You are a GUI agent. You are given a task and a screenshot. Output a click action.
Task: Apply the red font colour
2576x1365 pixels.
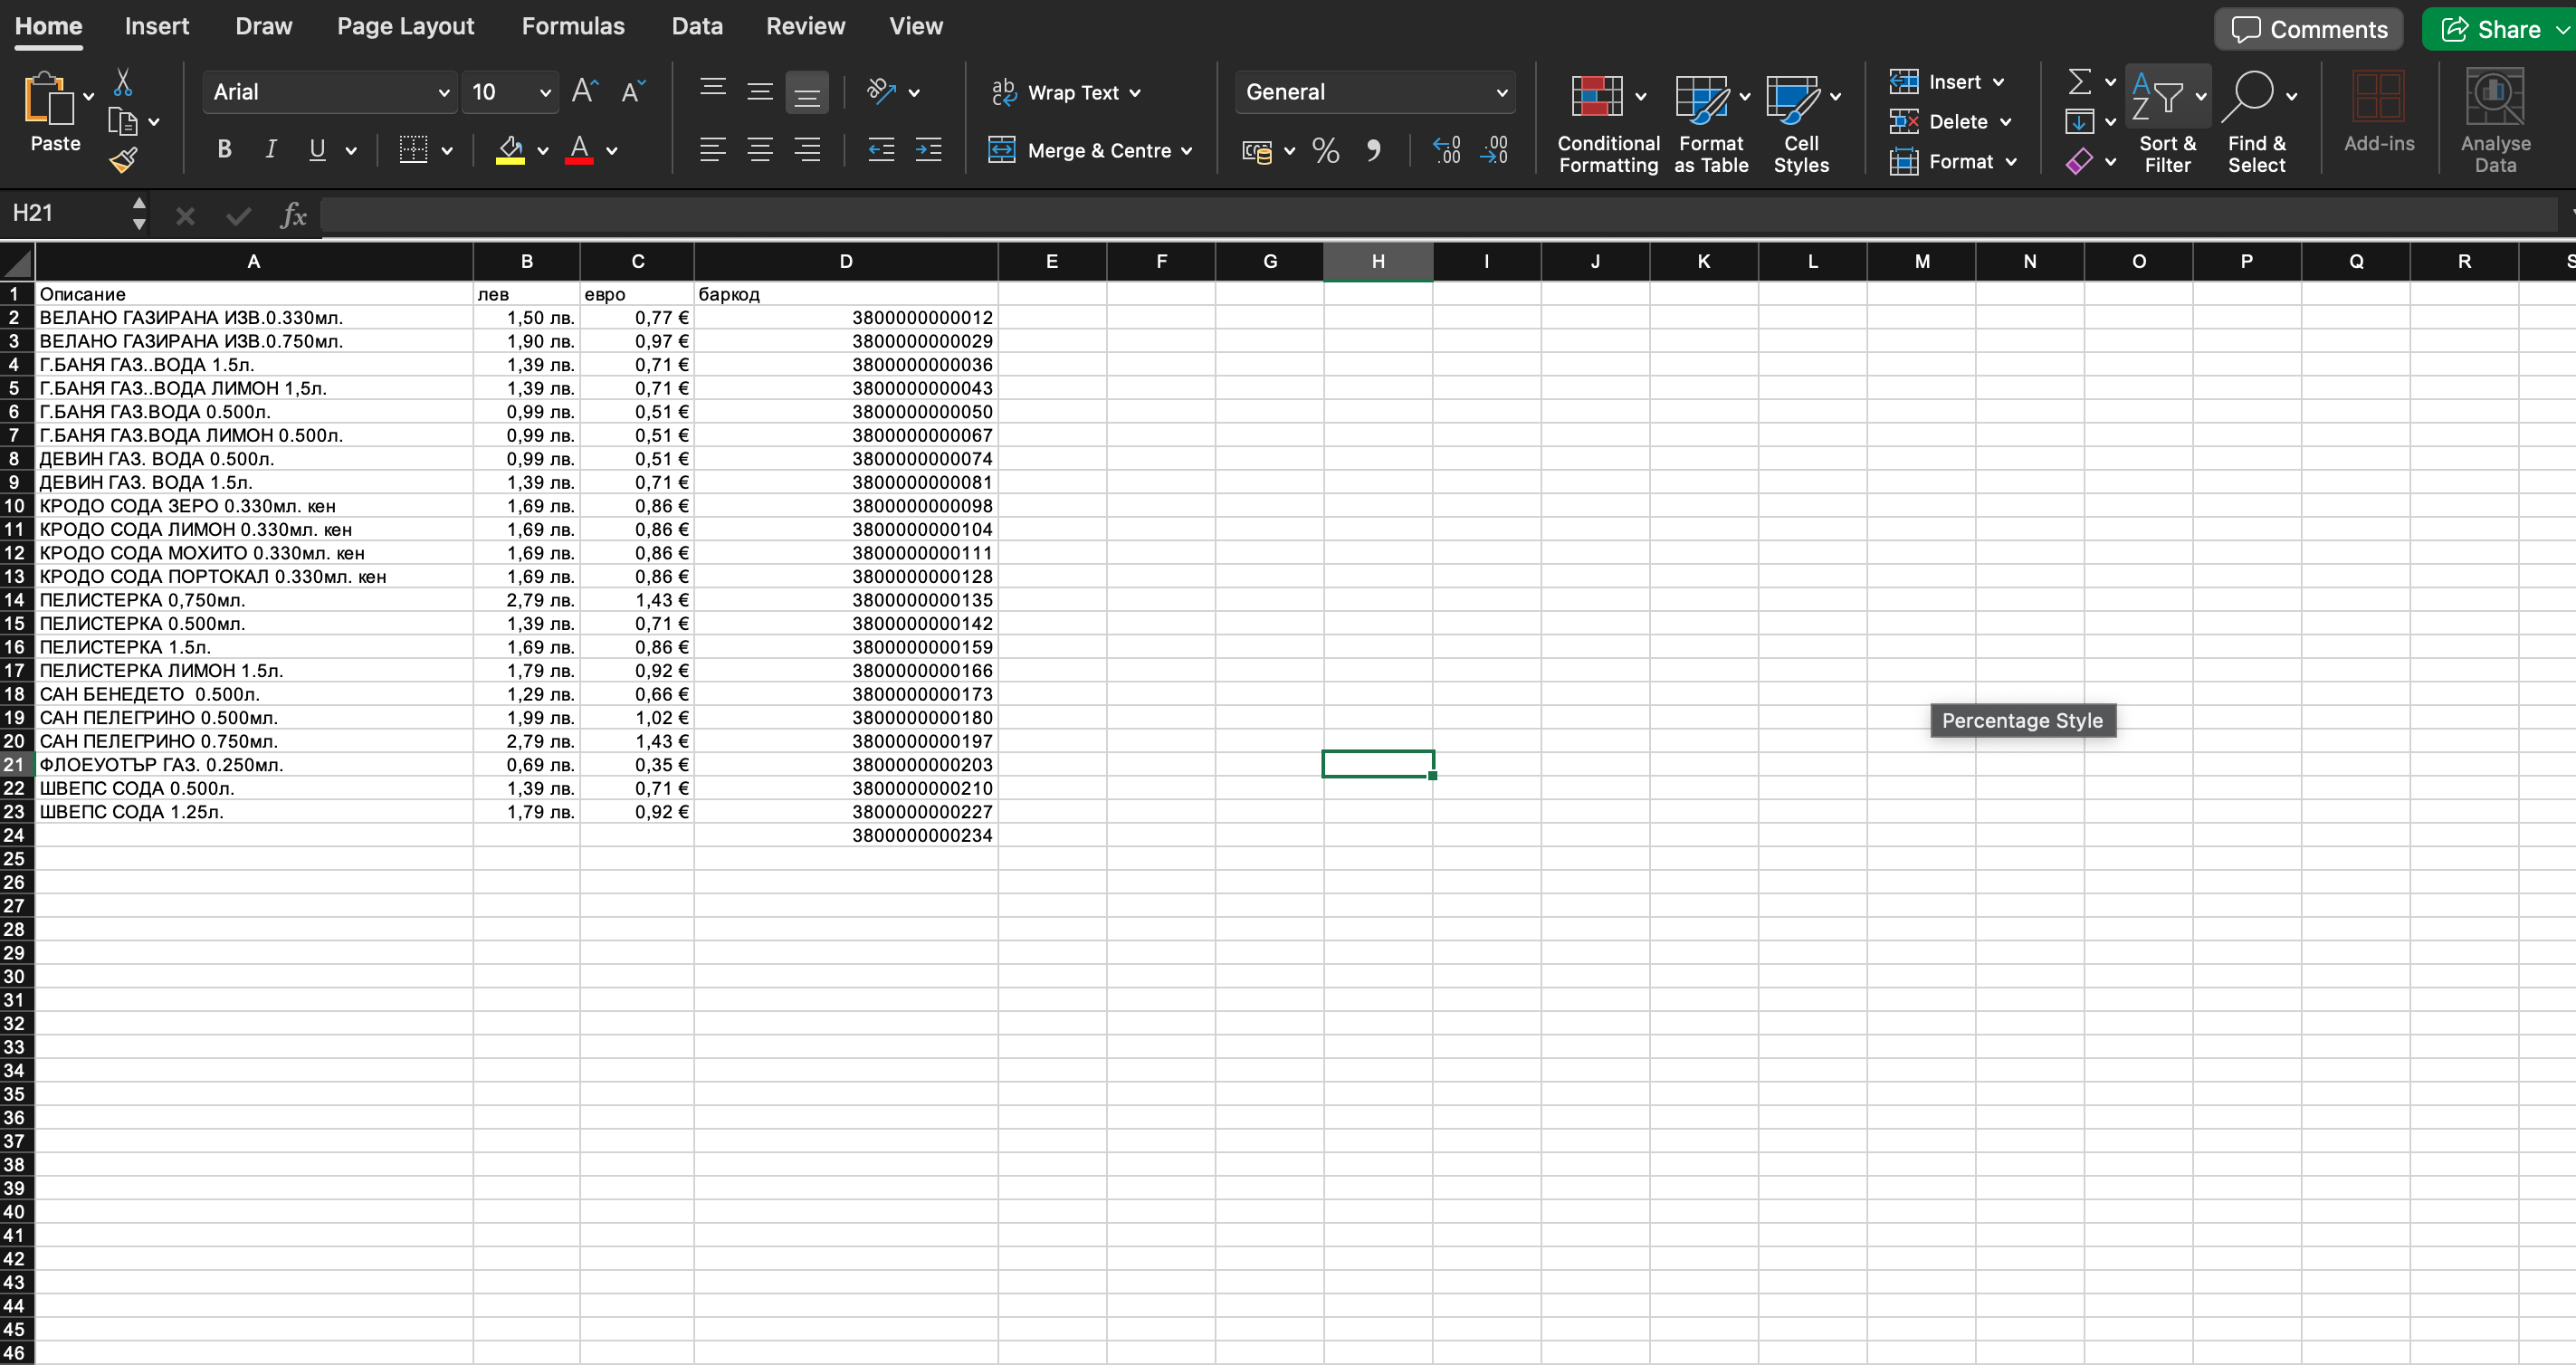[x=579, y=151]
